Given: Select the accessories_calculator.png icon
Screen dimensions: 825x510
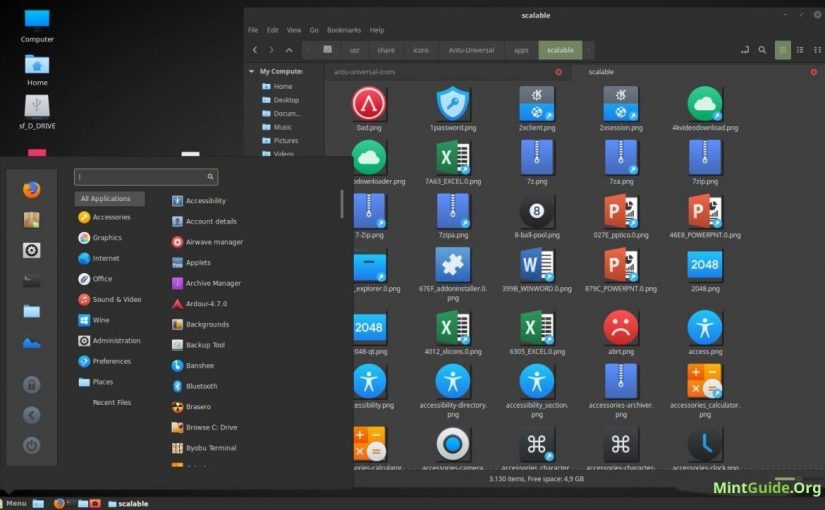Looking at the screenshot, I should (x=705, y=381).
